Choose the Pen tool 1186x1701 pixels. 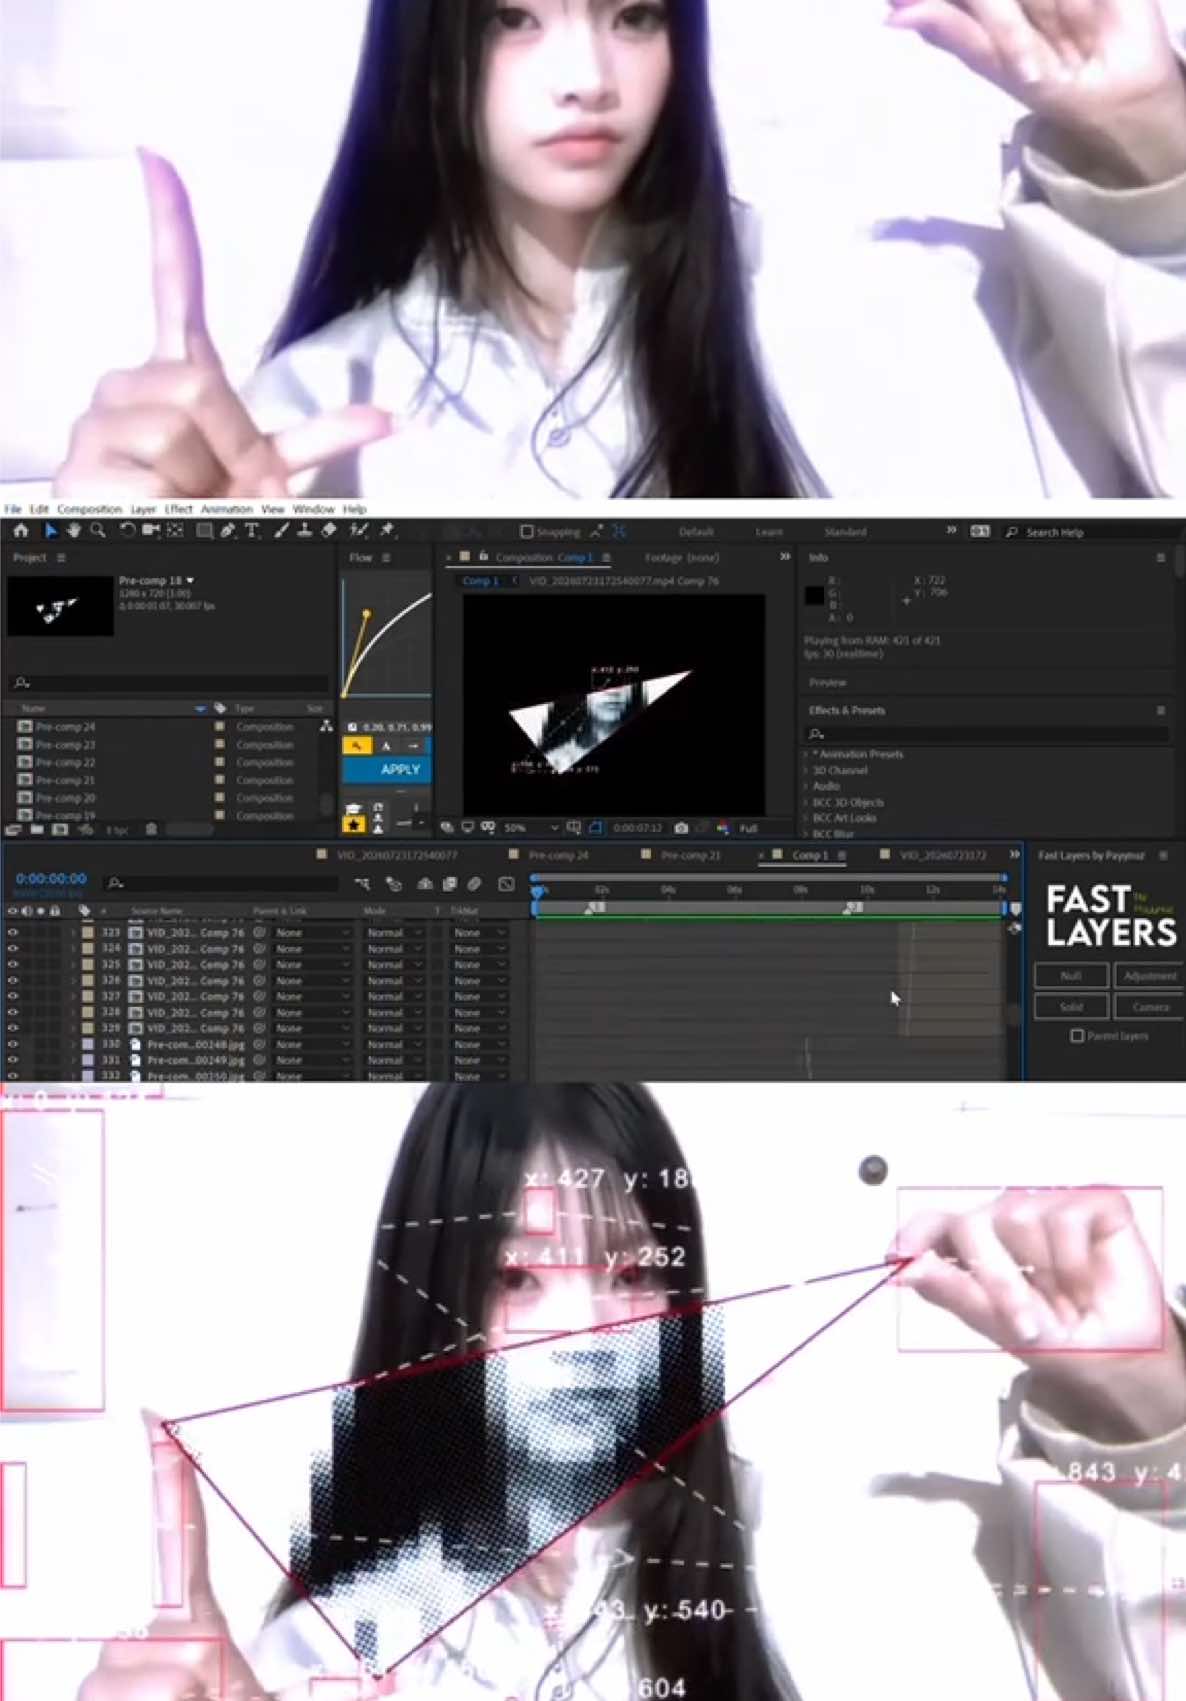pos(228,531)
